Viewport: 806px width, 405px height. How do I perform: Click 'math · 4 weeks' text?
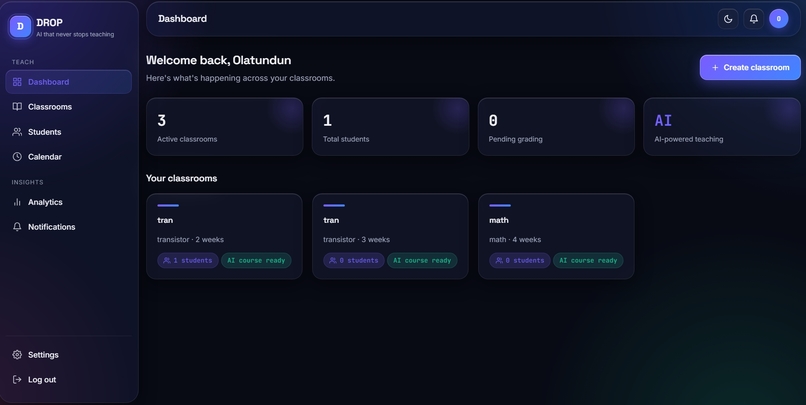[515, 240]
